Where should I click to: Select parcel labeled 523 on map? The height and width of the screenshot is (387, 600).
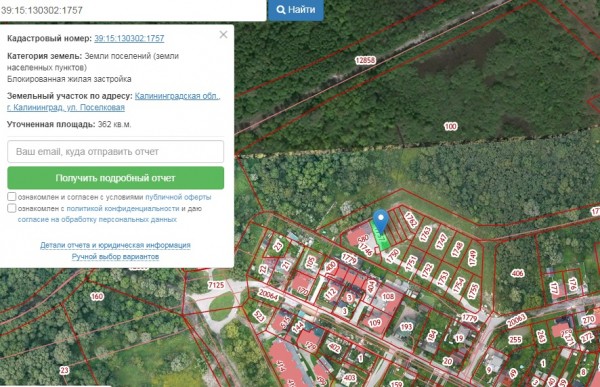(x=259, y=316)
